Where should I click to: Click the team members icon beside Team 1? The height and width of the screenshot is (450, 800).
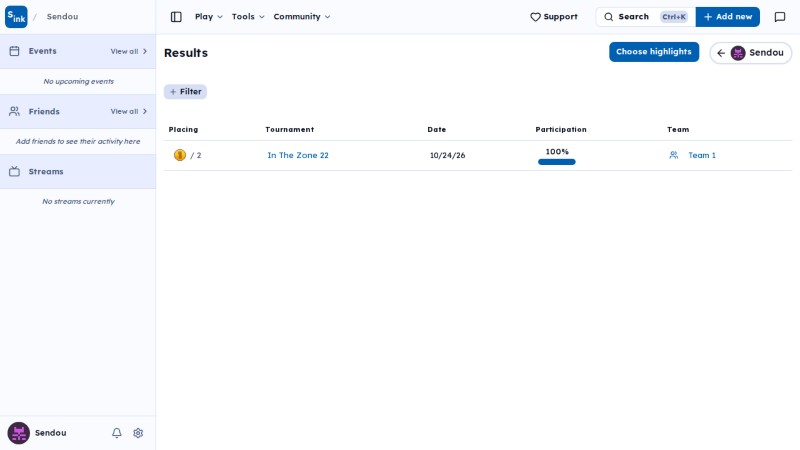tap(673, 155)
